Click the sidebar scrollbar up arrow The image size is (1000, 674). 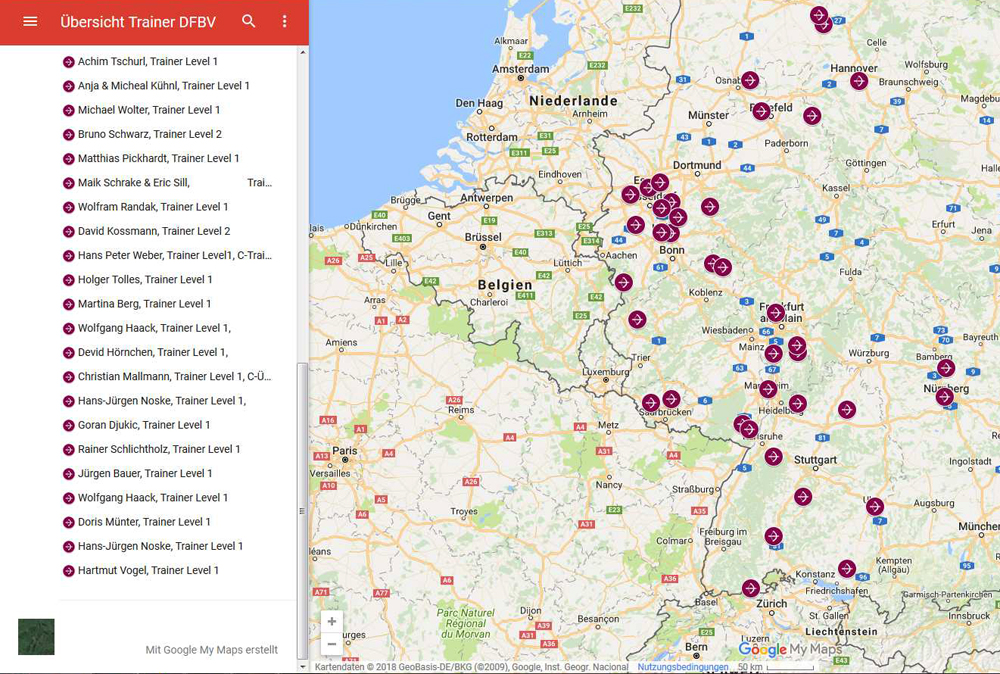coord(303,51)
